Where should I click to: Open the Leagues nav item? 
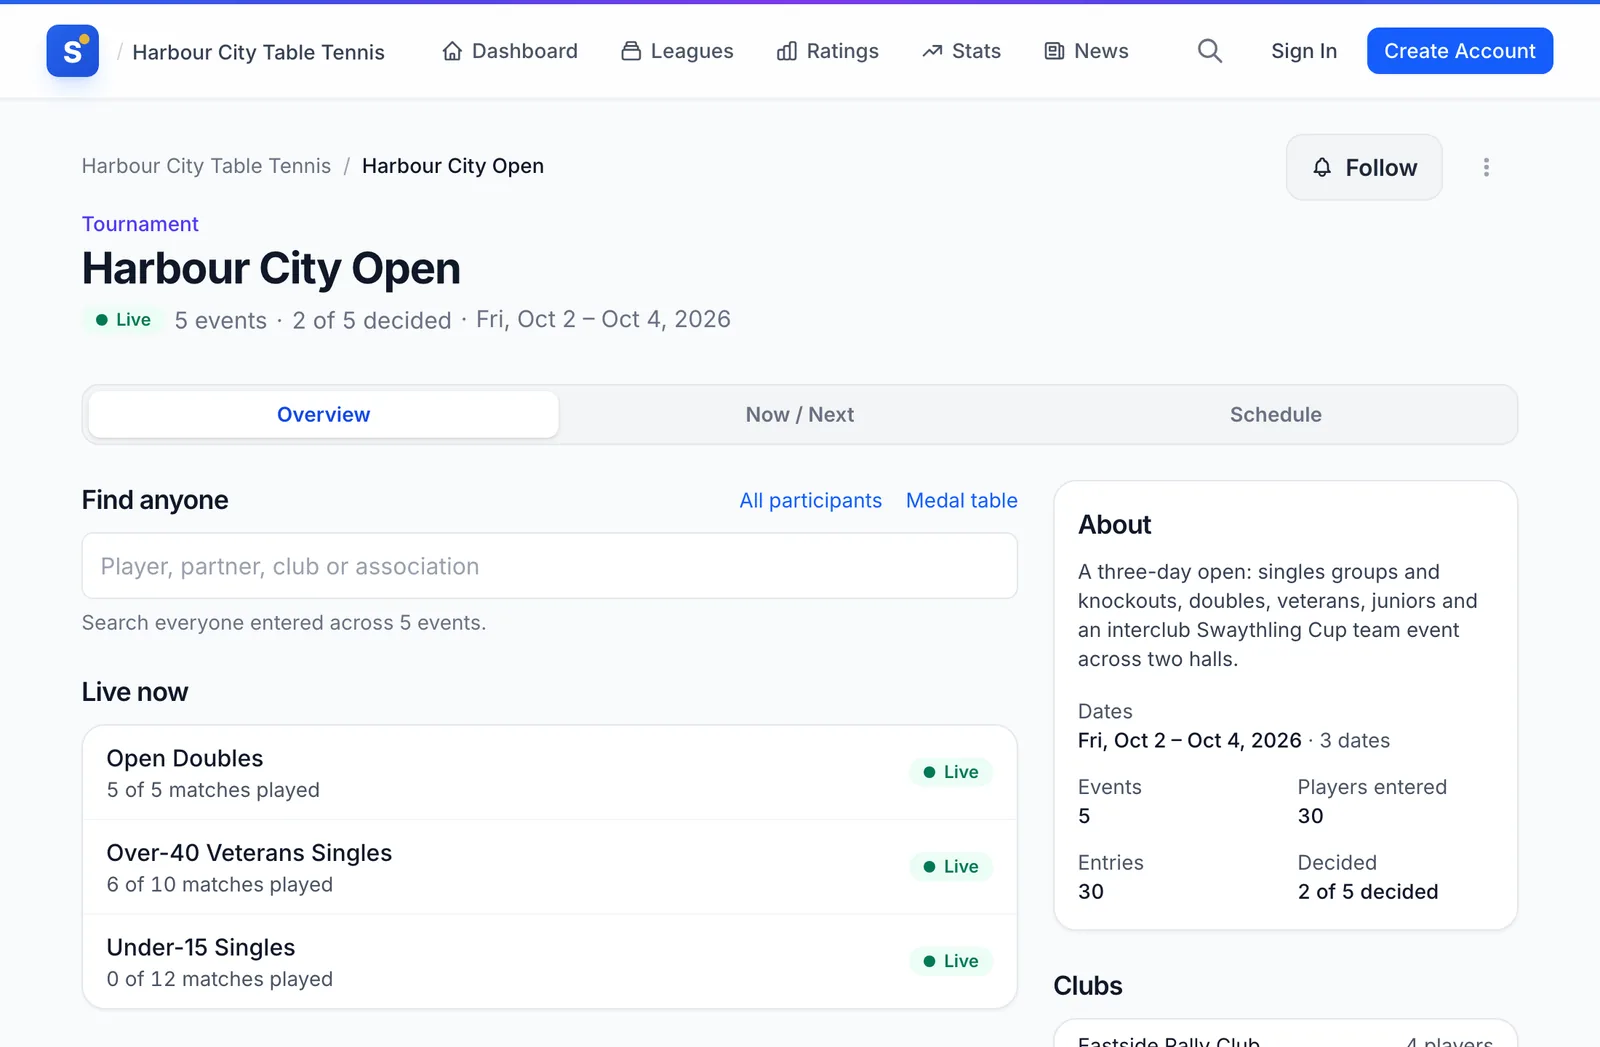pyautogui.click(x=677, y=51)
